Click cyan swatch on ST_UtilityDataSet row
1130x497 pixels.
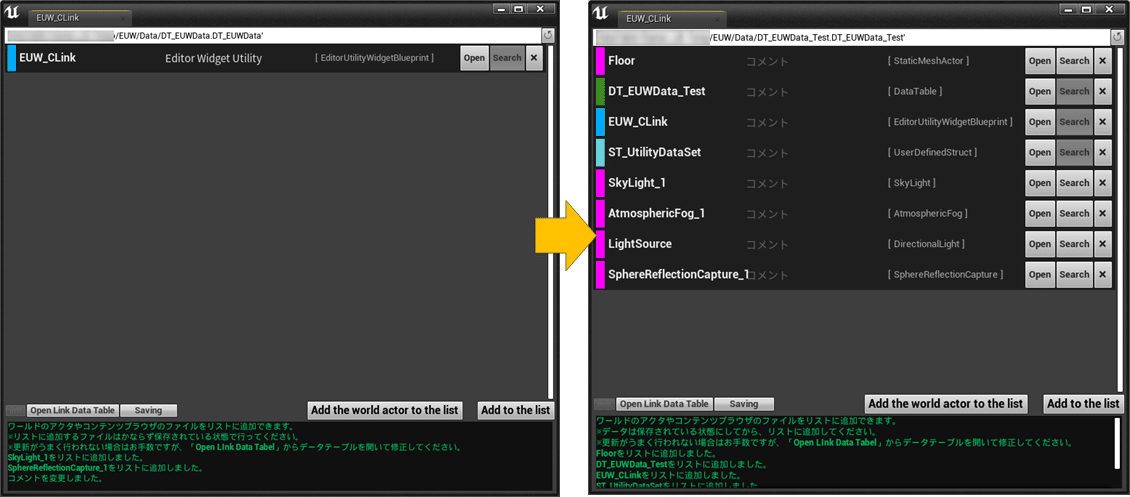[x=600, y=153]
